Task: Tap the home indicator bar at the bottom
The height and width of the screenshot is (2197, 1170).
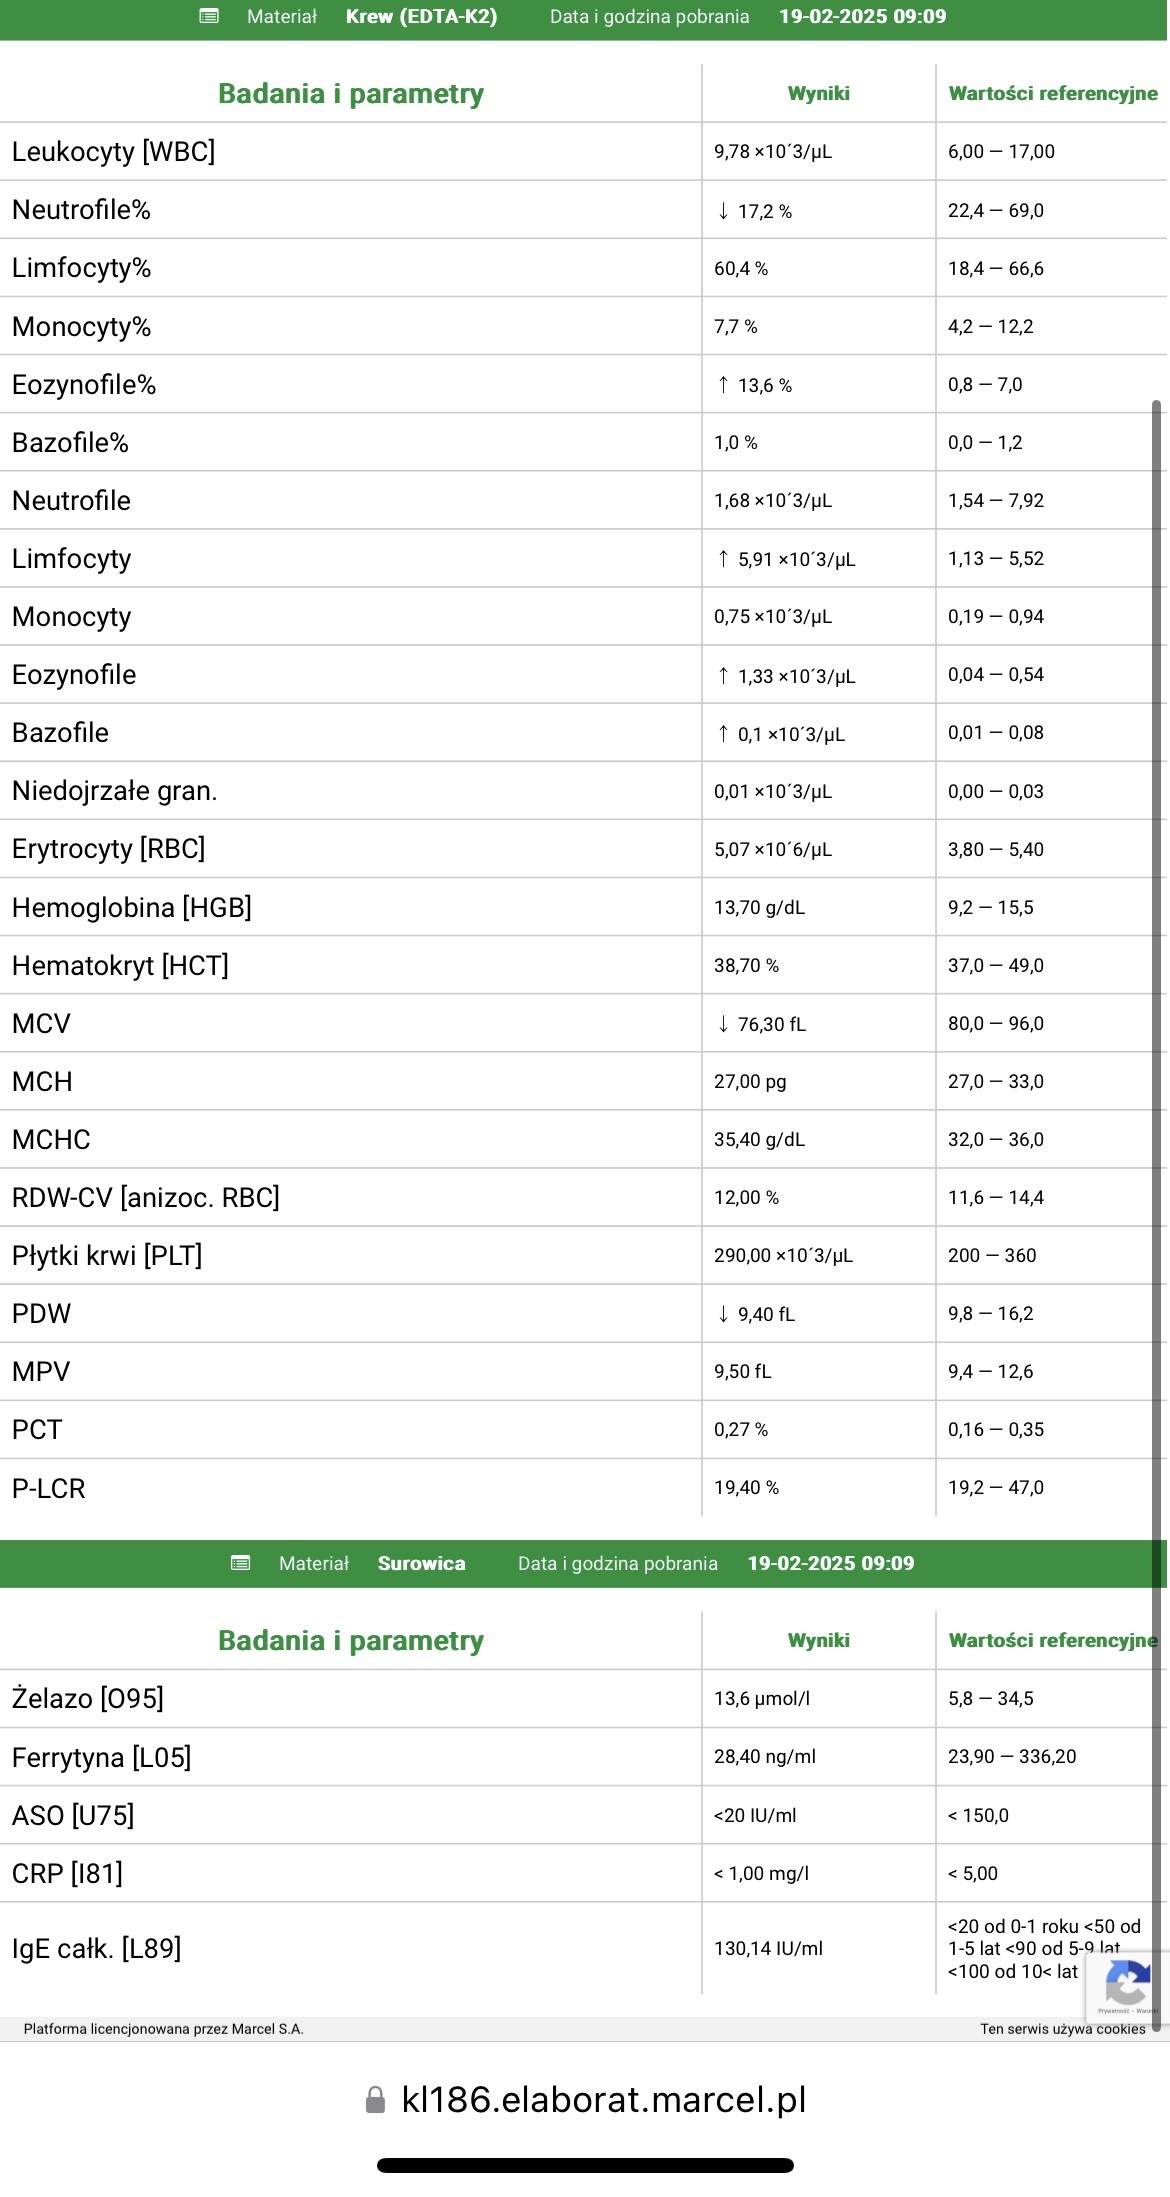Action: pyautogui.click(x=585, y=2165)
